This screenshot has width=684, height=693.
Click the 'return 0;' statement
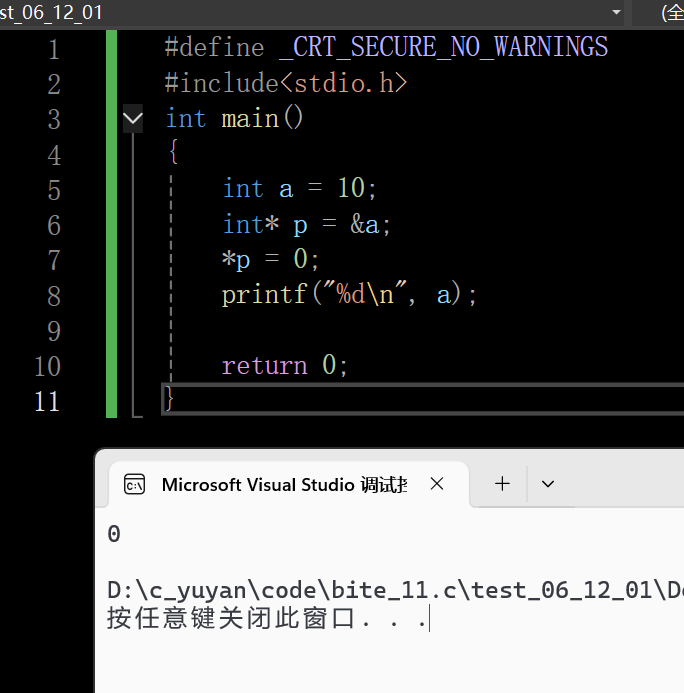(x=285, y=366)
